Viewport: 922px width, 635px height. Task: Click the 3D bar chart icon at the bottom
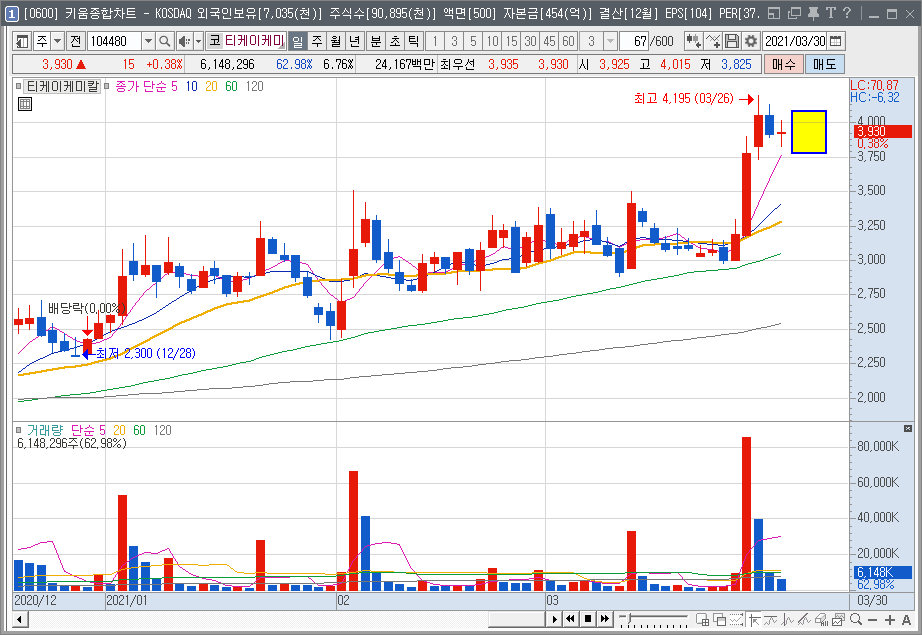(x=822, y=619)
